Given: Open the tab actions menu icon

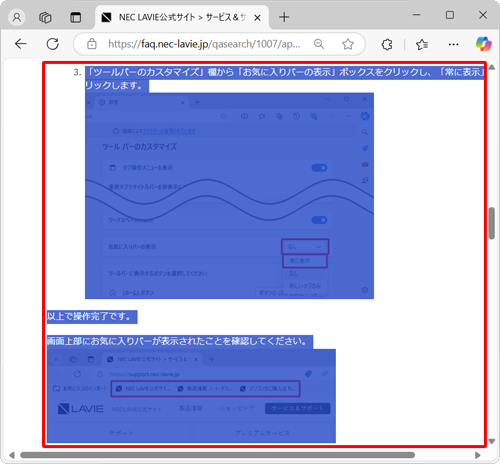Looking at the screenshot, I should (45, 17).
